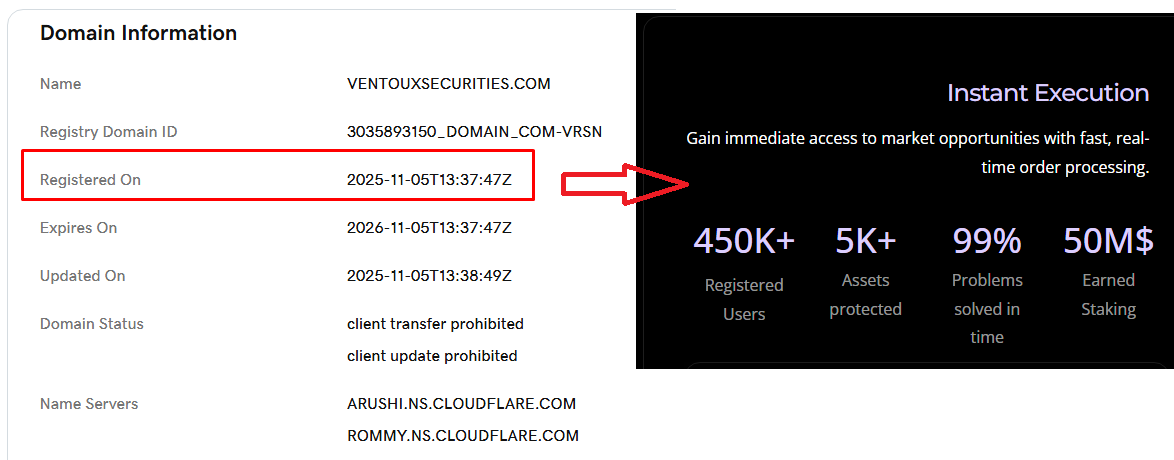The height and width of the screenshot is (460, 1174).
Task: Select the 2025-11-05T13:37:47Z registration date
Action: pos(429,180)
